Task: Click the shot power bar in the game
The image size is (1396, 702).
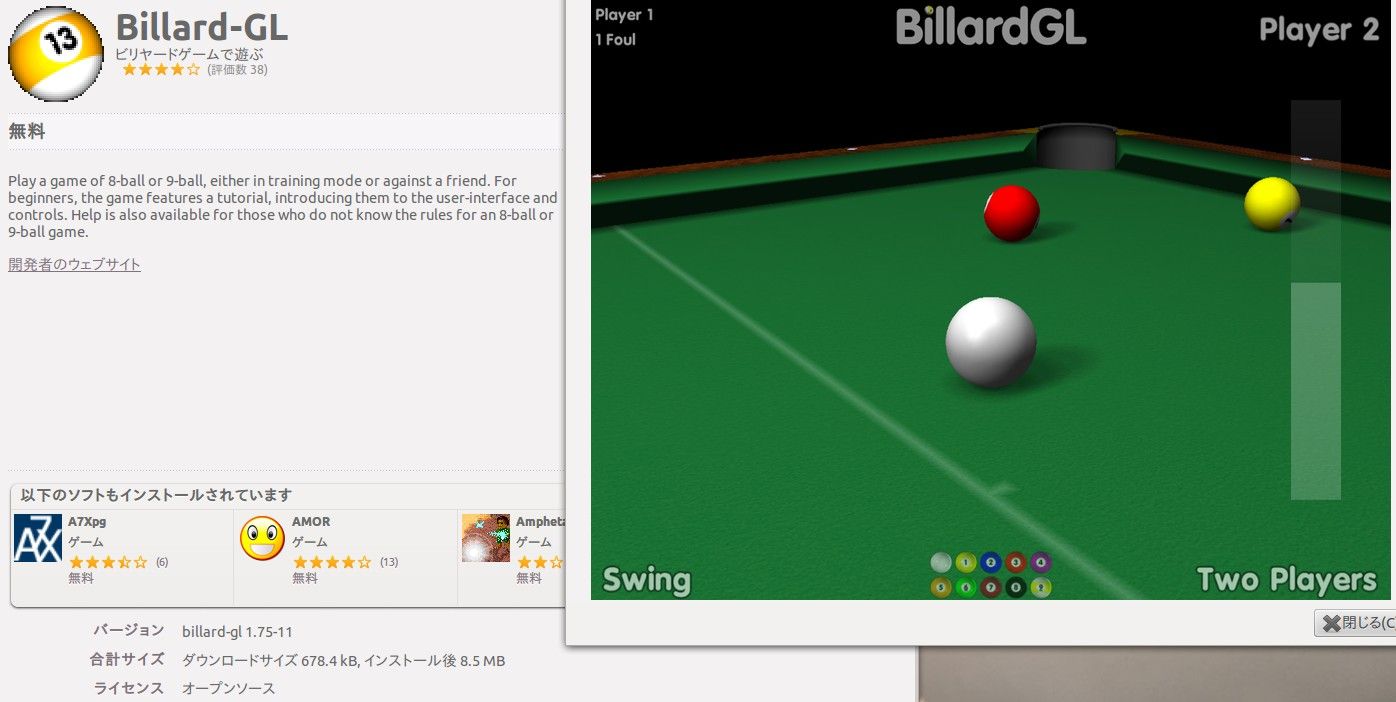Action: 1315,299
